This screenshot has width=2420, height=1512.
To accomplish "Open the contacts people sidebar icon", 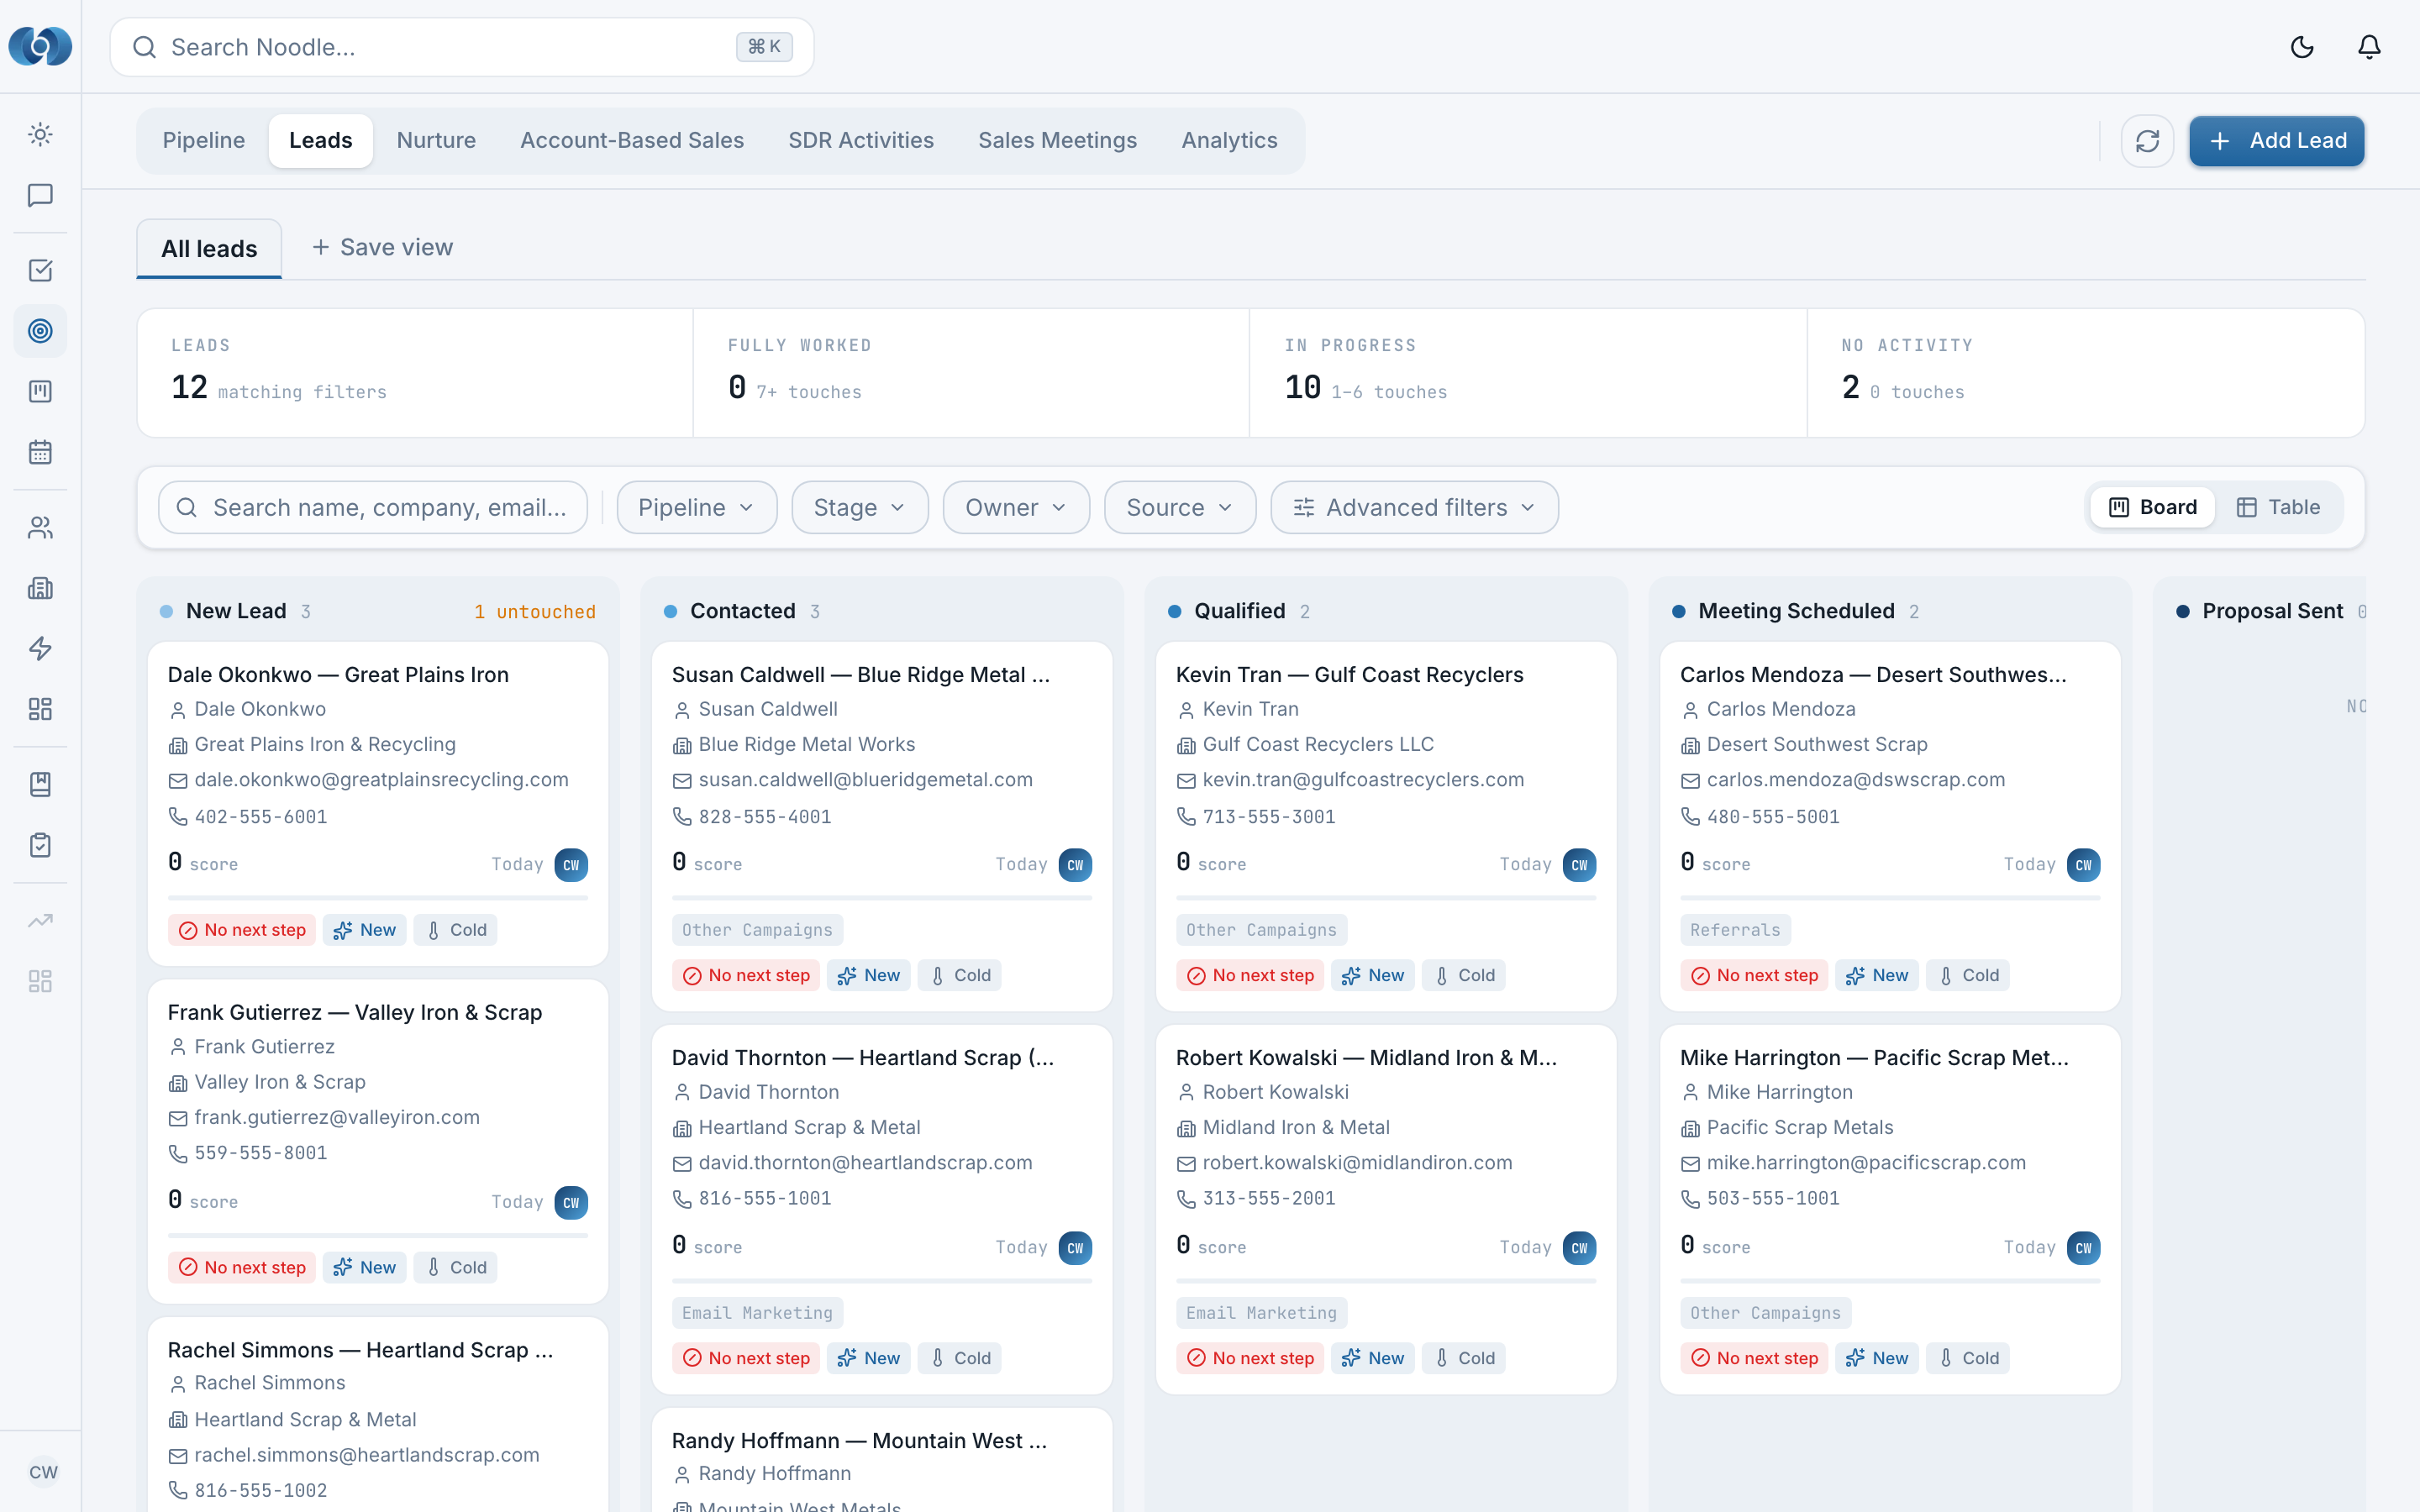I will click(40, 527).
